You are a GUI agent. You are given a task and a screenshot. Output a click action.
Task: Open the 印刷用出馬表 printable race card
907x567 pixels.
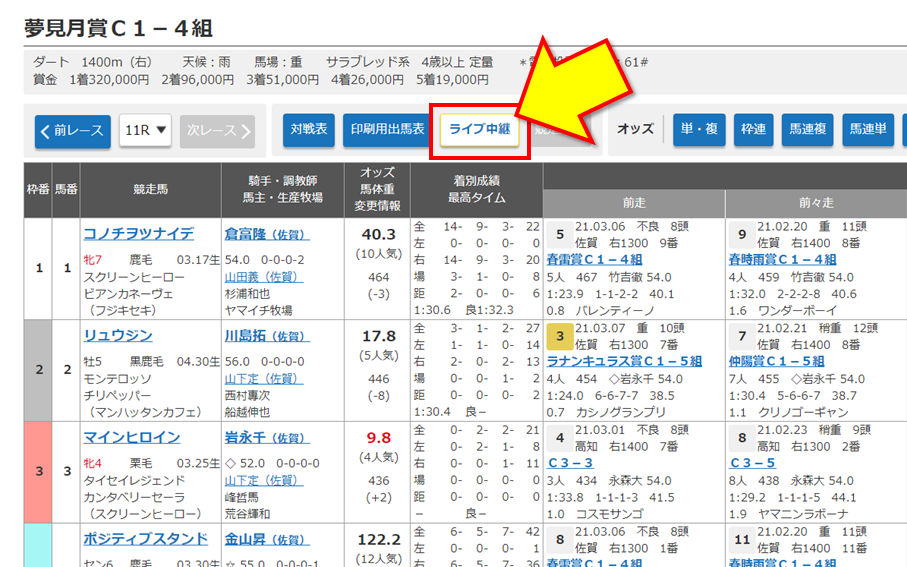click(x=387, y=129)
